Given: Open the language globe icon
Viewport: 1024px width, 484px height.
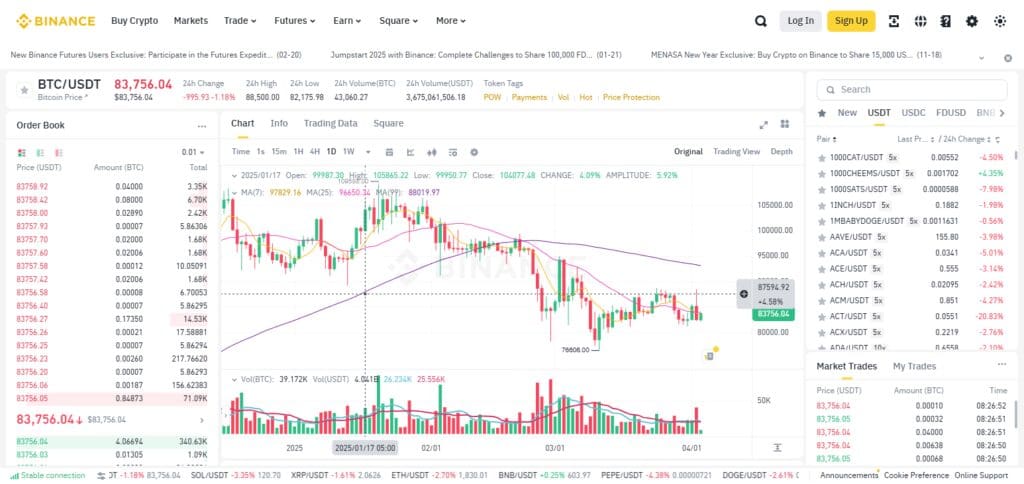Looking at the screenshot, I should point(921,21).
